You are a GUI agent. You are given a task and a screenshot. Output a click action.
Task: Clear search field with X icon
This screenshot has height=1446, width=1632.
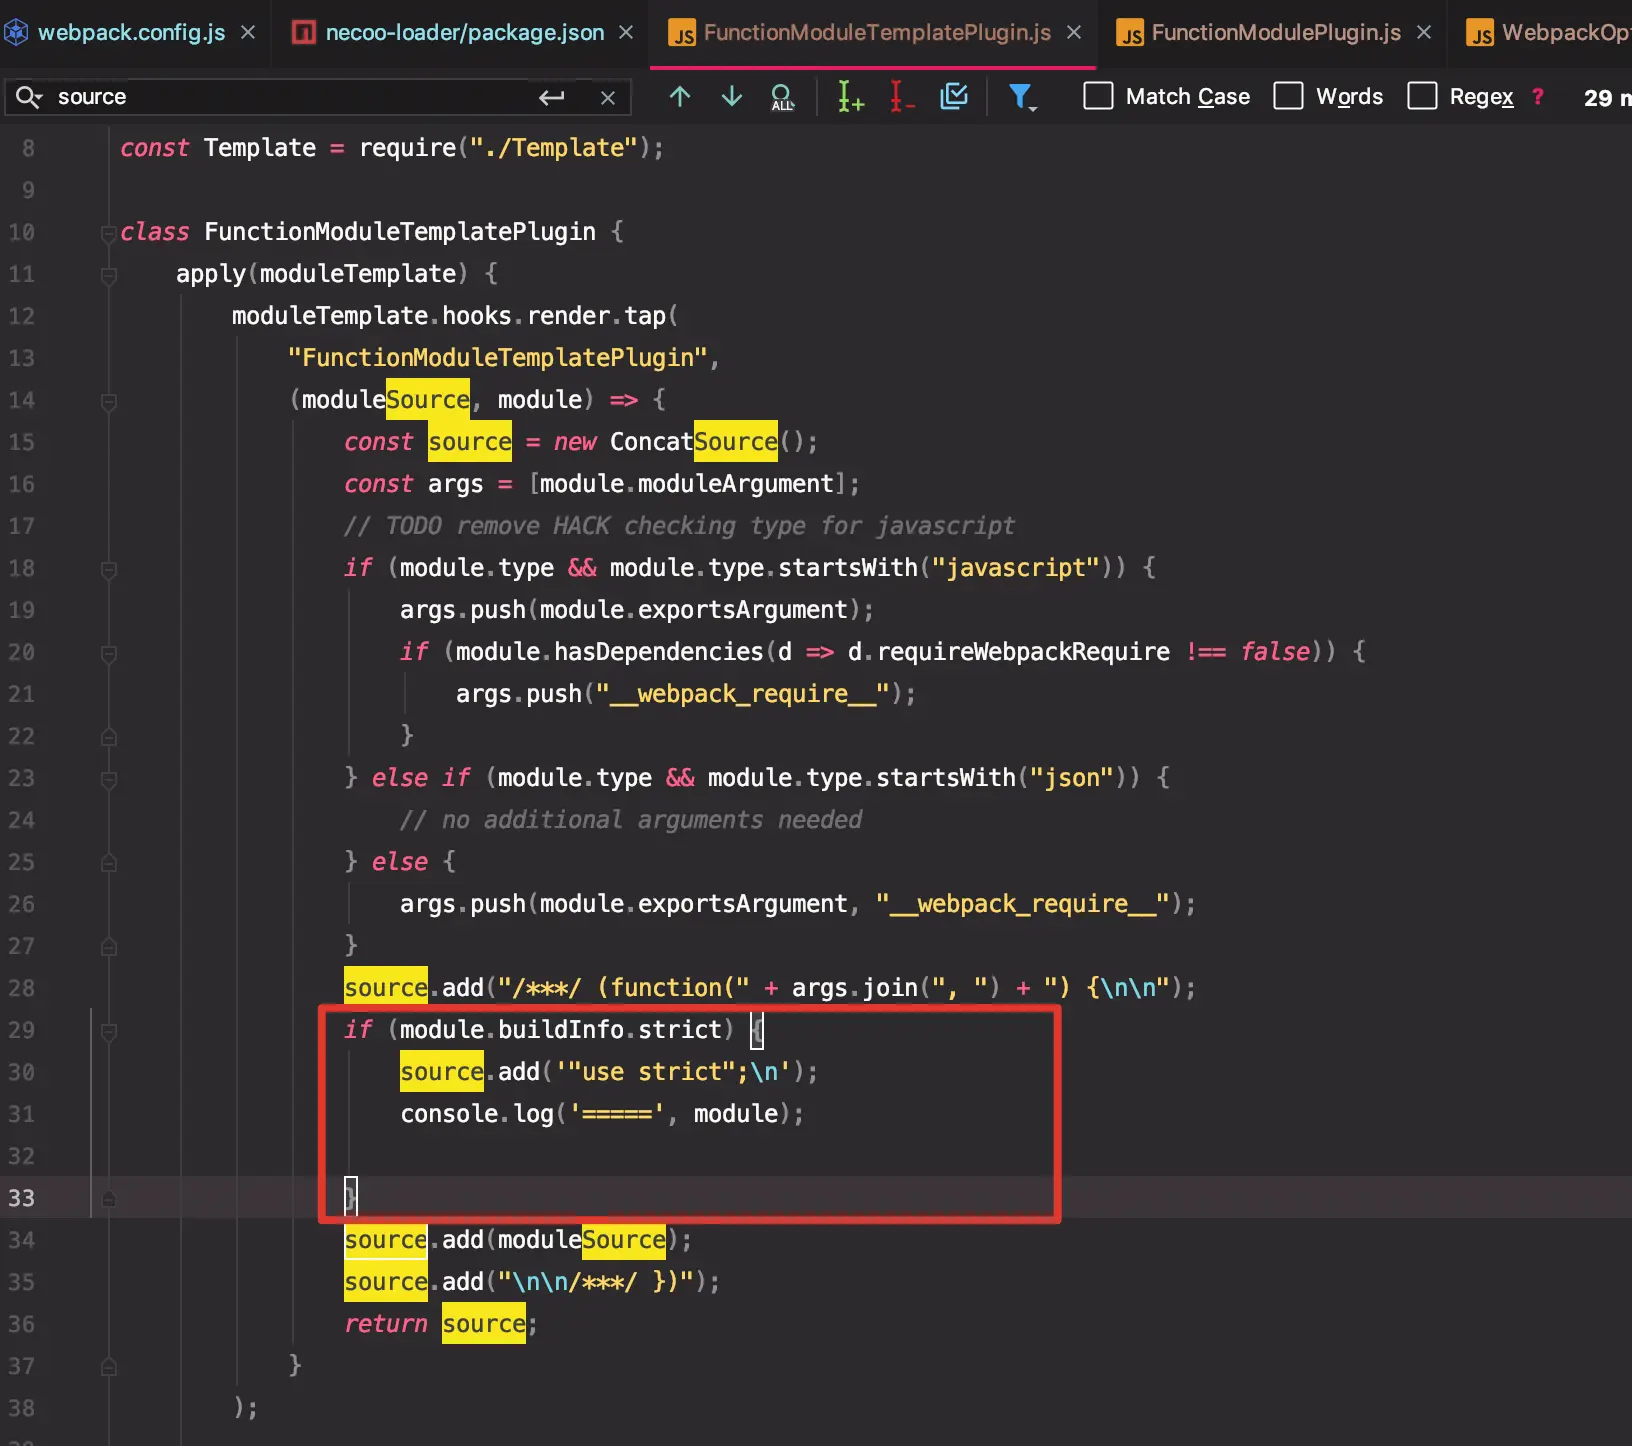[x=607, y=97]
